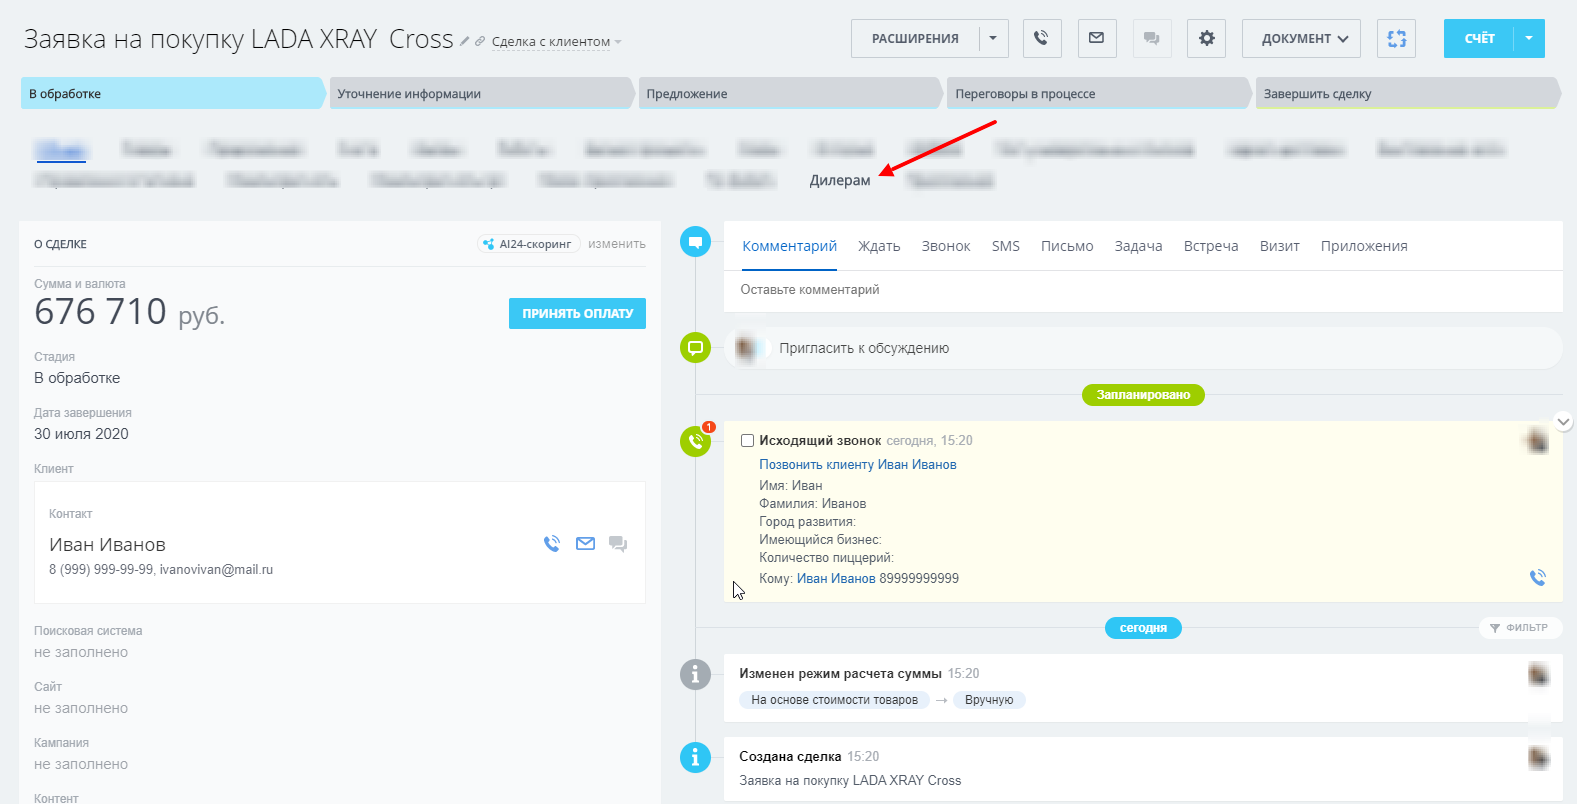The height and width of the screenshot is (804, 1577).
Task: Switch to the Встреча tab
Action: point(1211,246)
